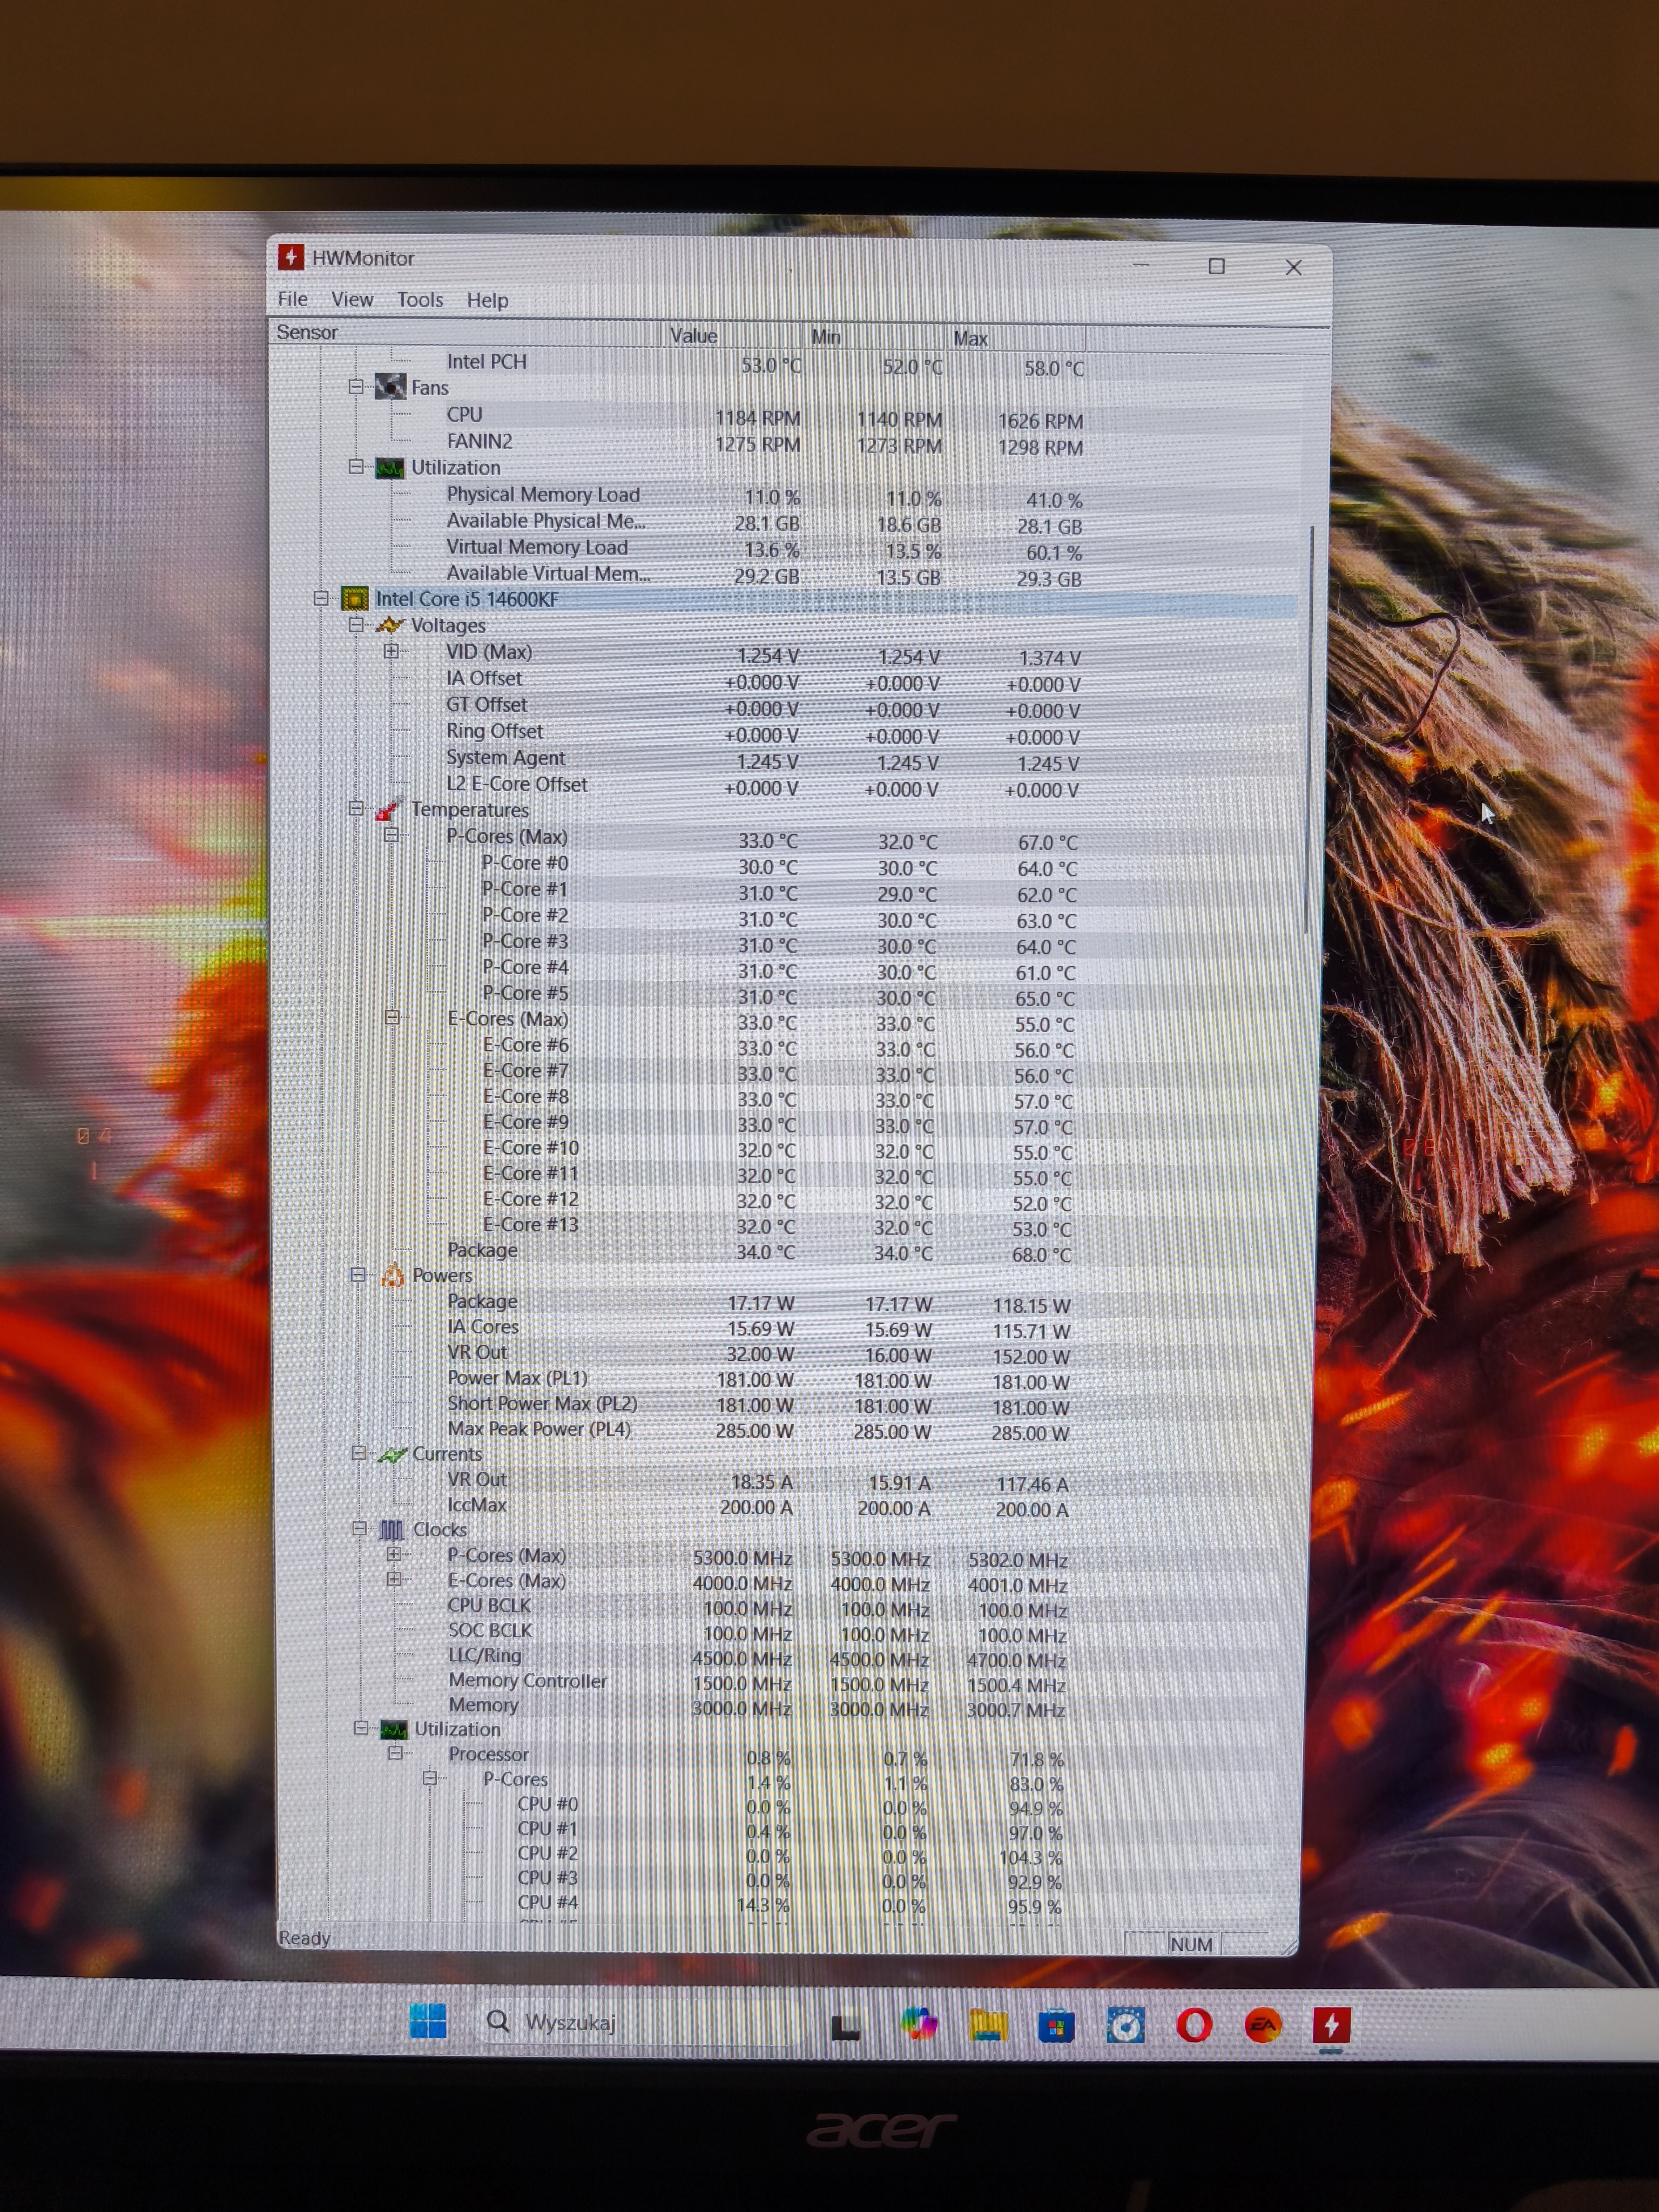Image resolution: width=1659 pixels, height=2212 pixels.
Task: Open File Explorer from the taskbar
Action: pos(988,2025)
